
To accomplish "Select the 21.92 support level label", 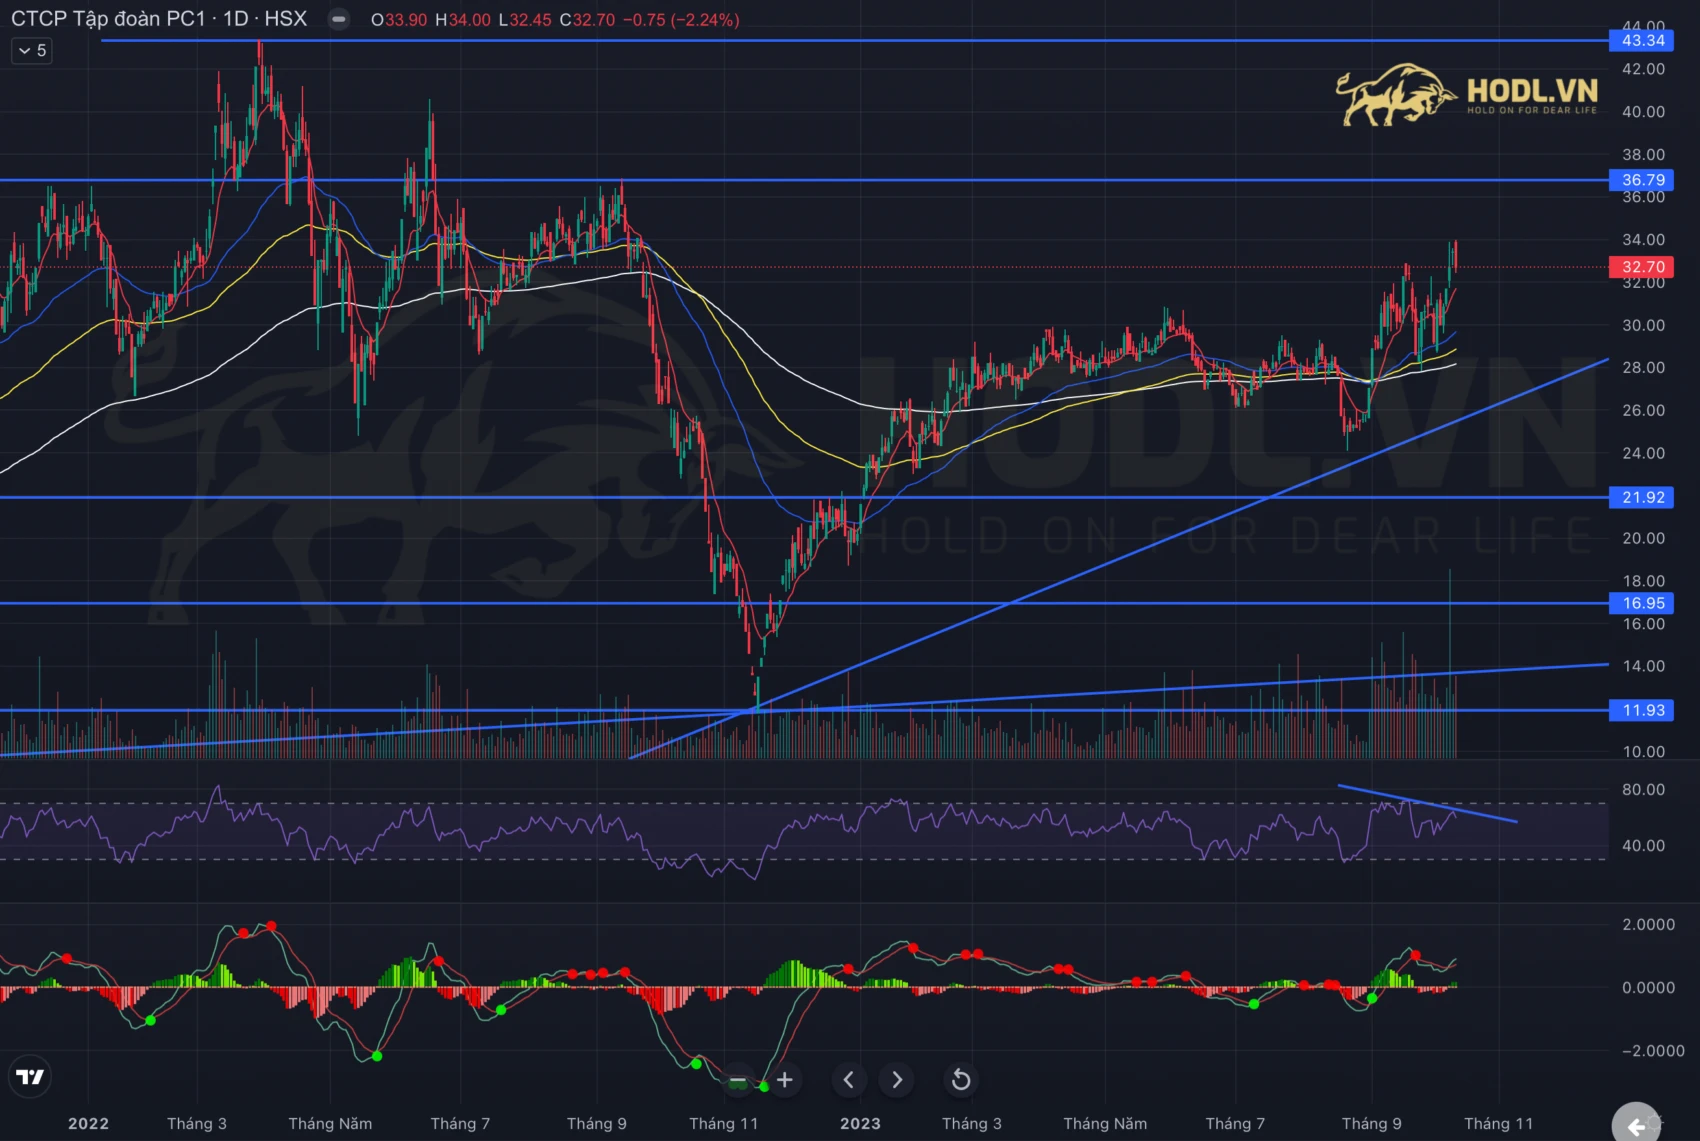I will (x=1642, y=497).
